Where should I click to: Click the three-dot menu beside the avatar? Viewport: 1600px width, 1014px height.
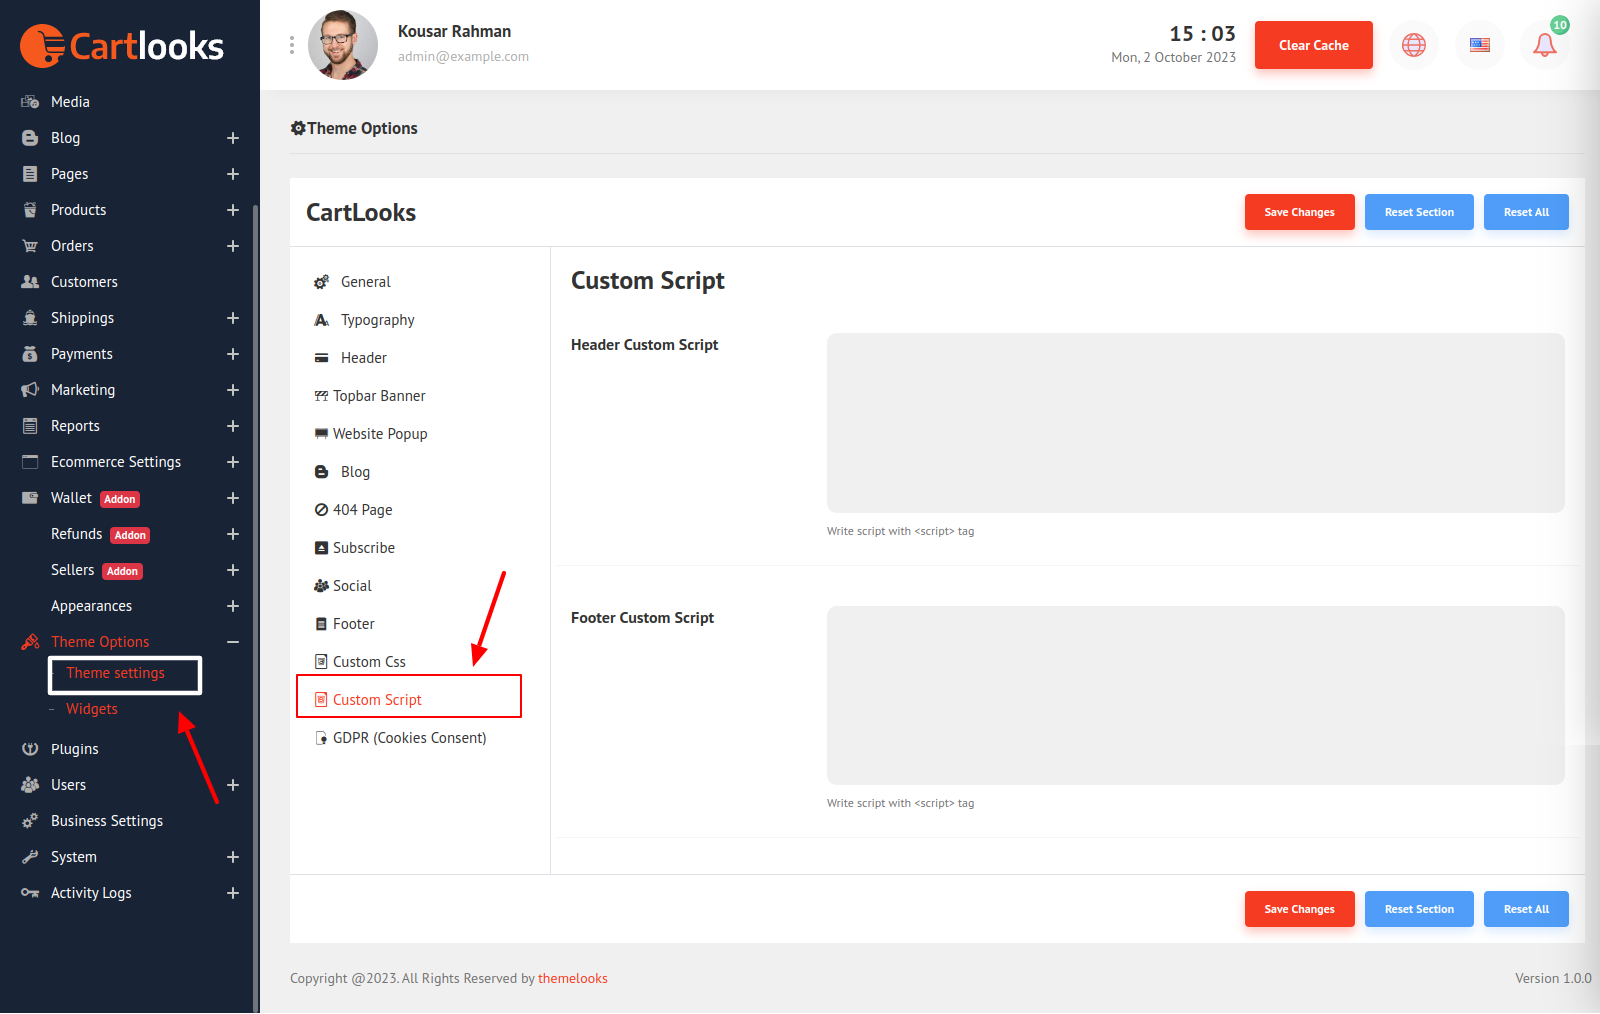(292, 45)
